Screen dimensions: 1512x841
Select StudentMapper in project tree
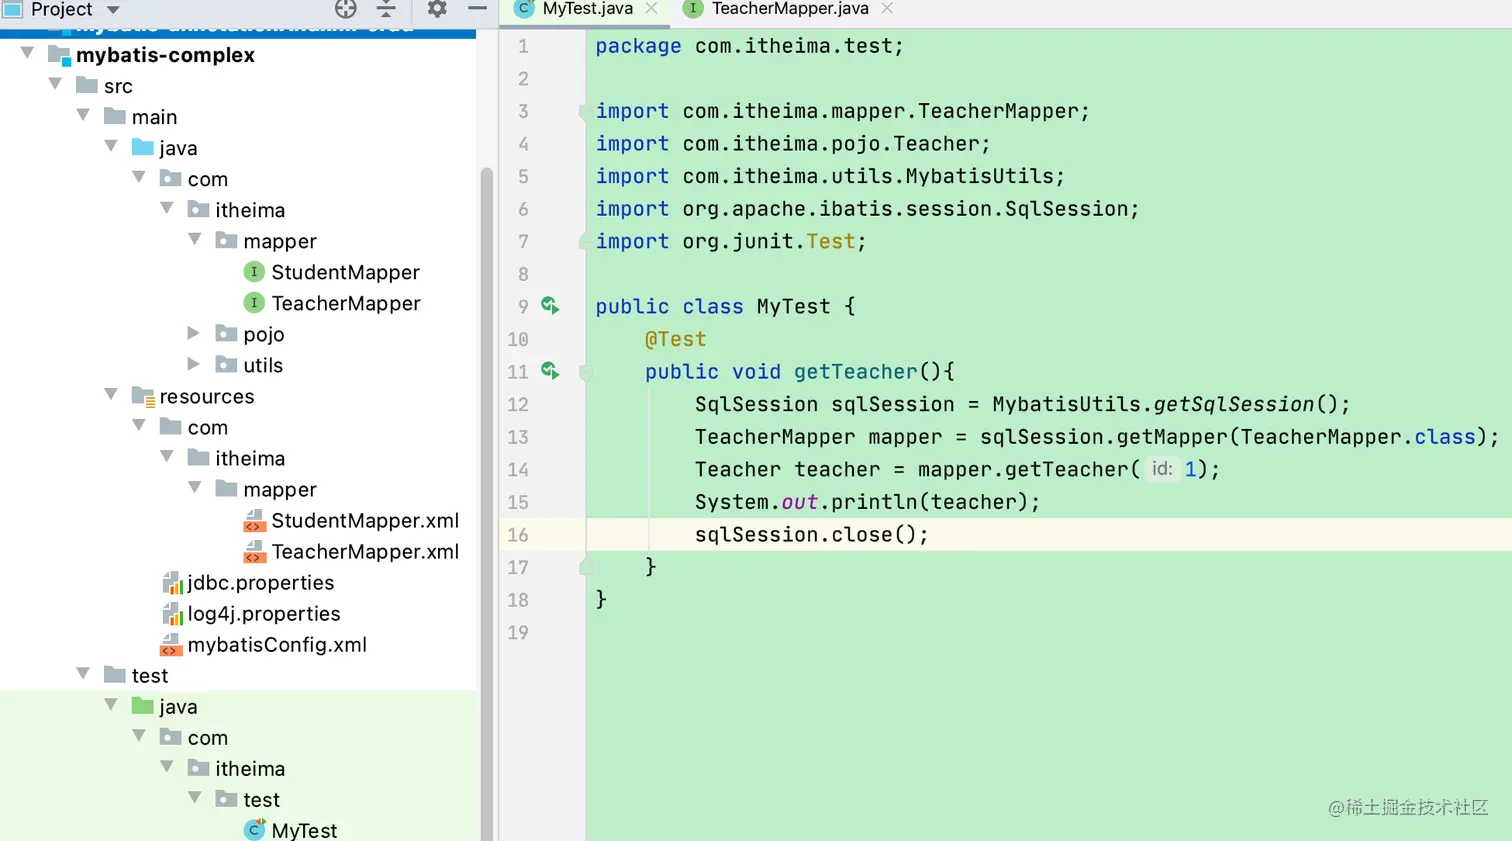[345, 272]
